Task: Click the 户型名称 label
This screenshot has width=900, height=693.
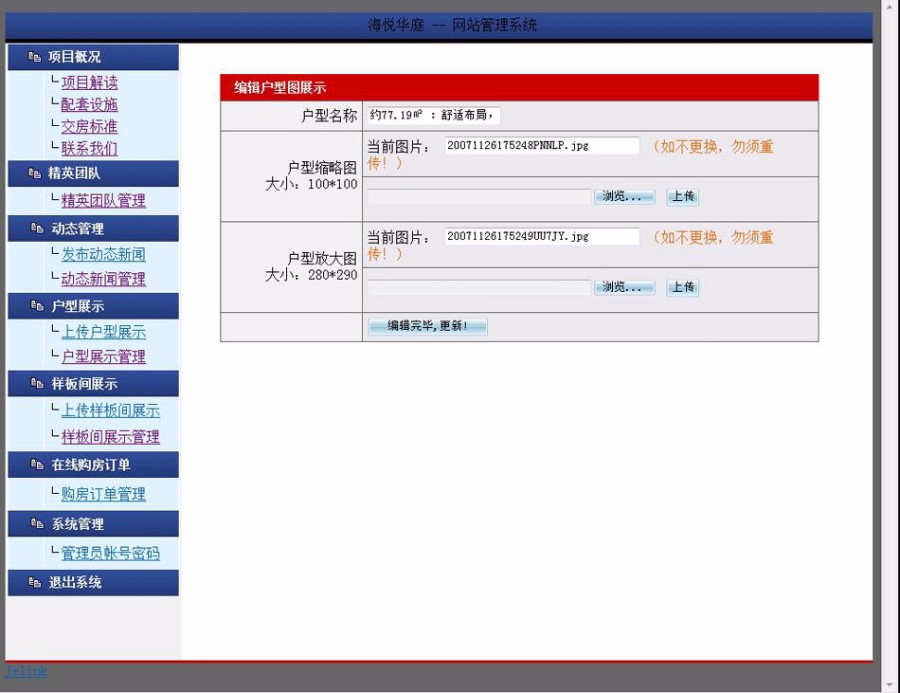Action: tap(329, 116)
